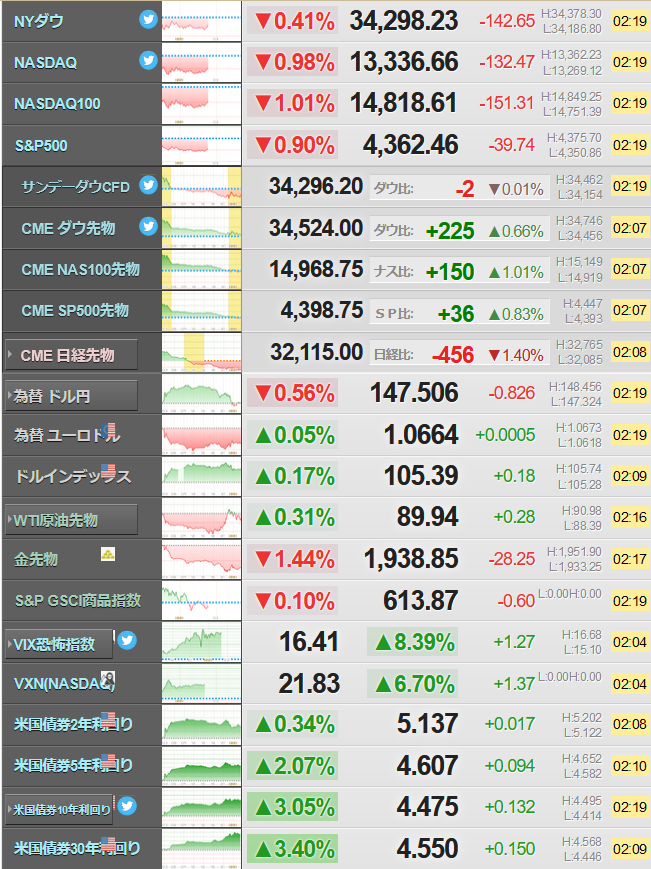Open the 金先物 mini chart
This screenshot has width=651, height=869.
(202, 559)
